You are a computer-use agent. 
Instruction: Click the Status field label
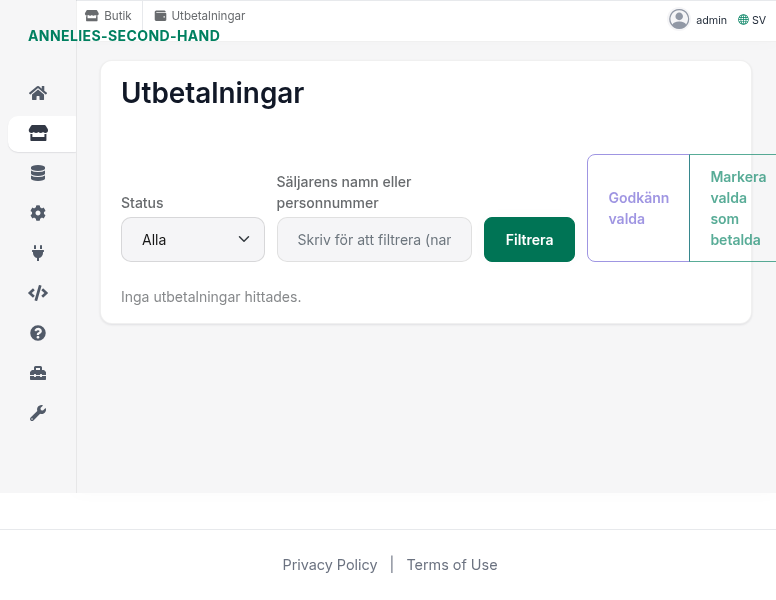[x=142, y=203]
